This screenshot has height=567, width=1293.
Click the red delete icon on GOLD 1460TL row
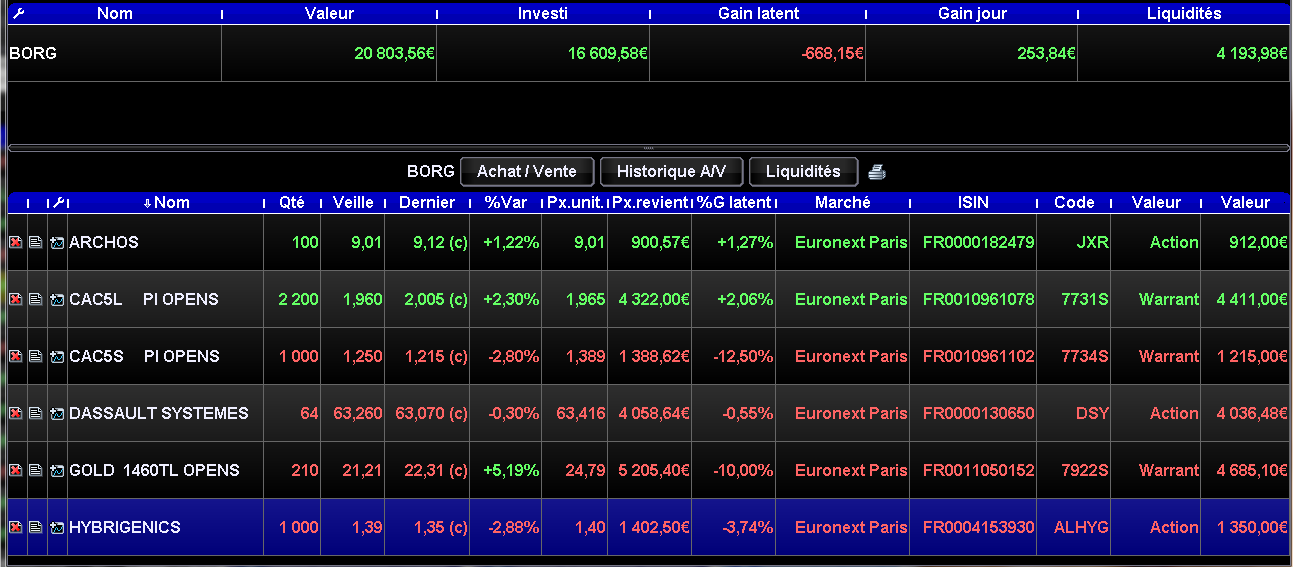15,471
